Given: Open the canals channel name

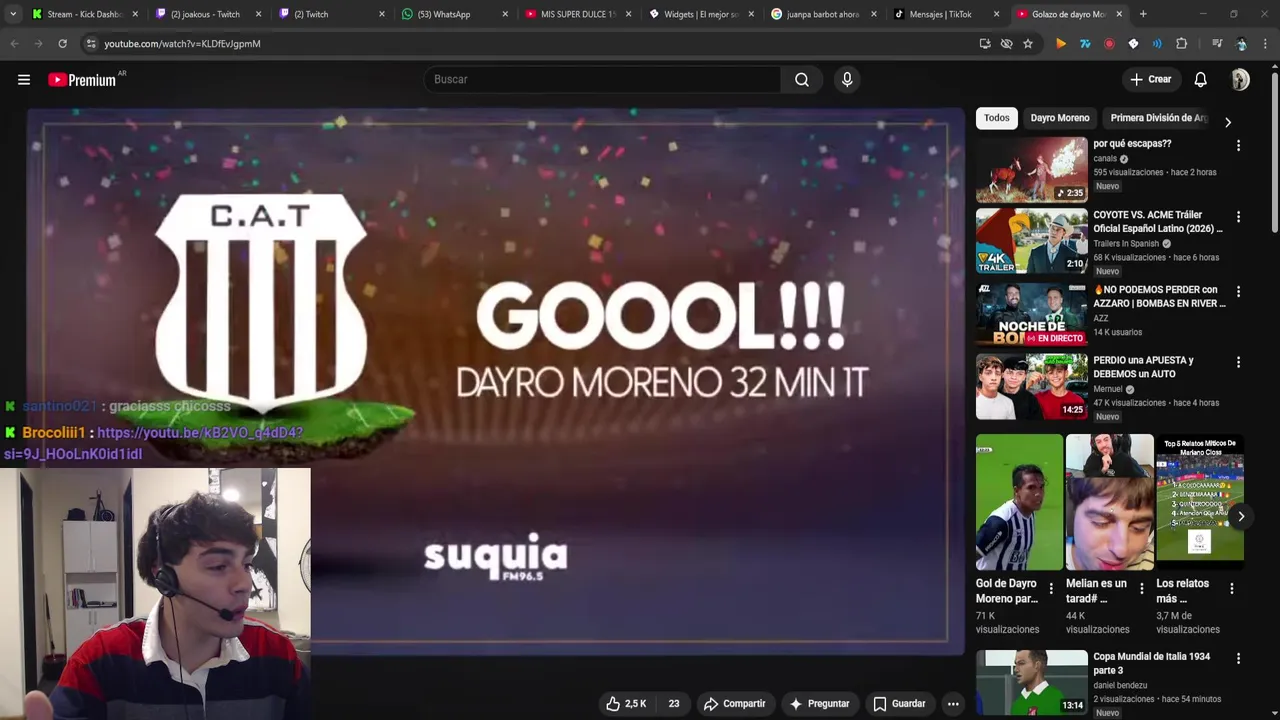Looking at the screenshot, I should coord(1105,159).
